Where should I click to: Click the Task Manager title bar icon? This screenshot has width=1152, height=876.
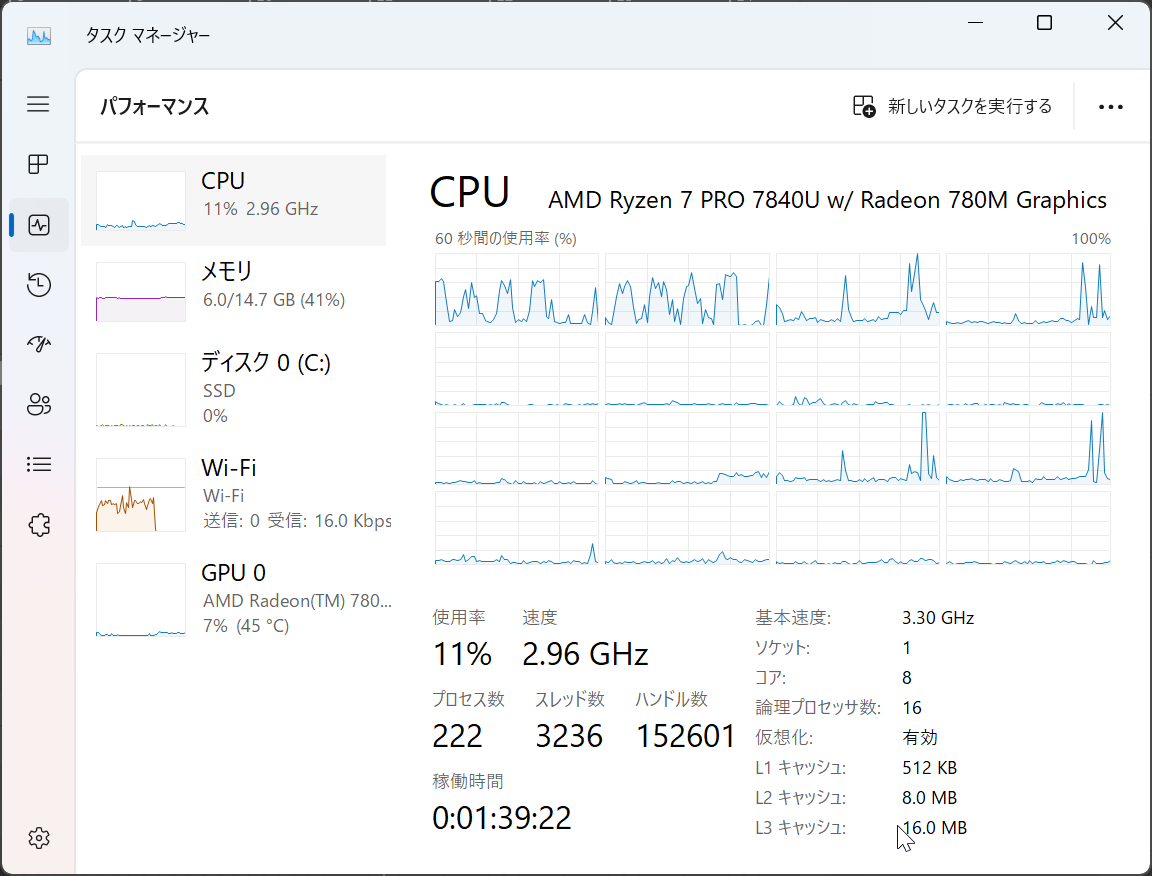(x=38, y=35)
